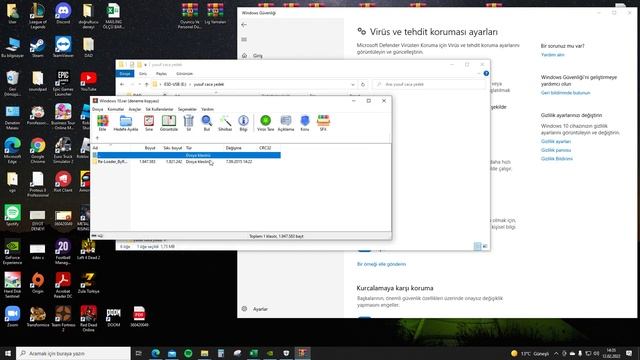Click the Geri bildirimde bulunun link
This screenshot has height=360, width=640.
(x=565, y=93)
